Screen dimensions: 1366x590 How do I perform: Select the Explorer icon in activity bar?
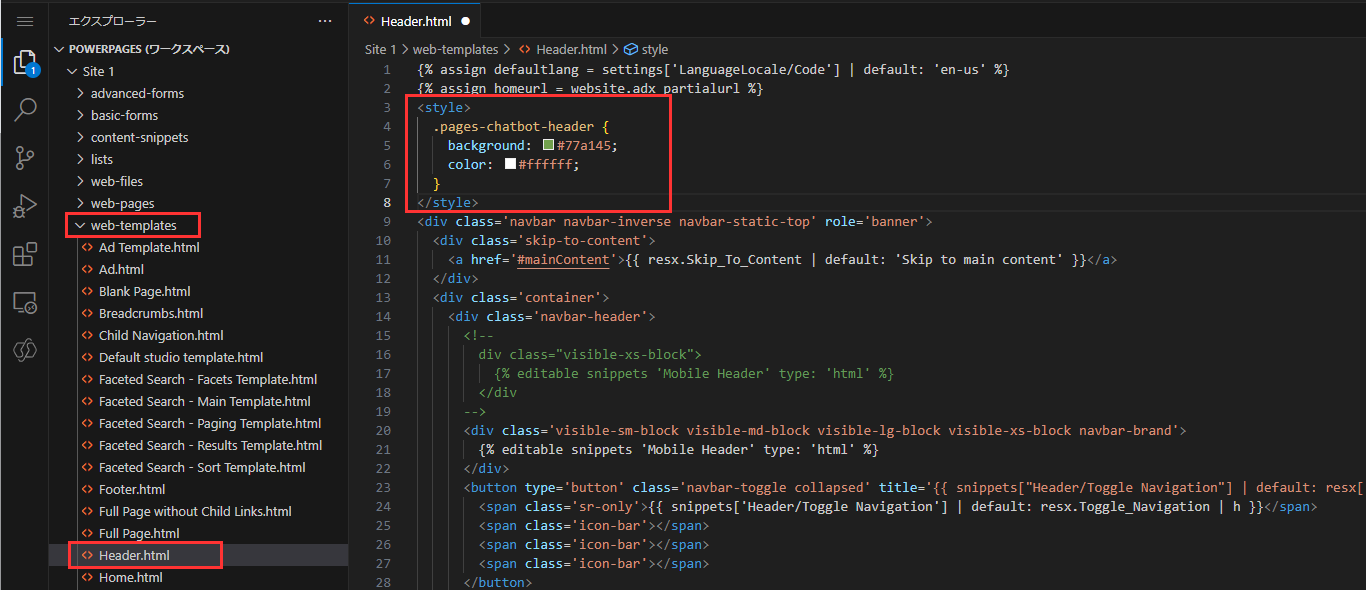[x=24, y=61]
